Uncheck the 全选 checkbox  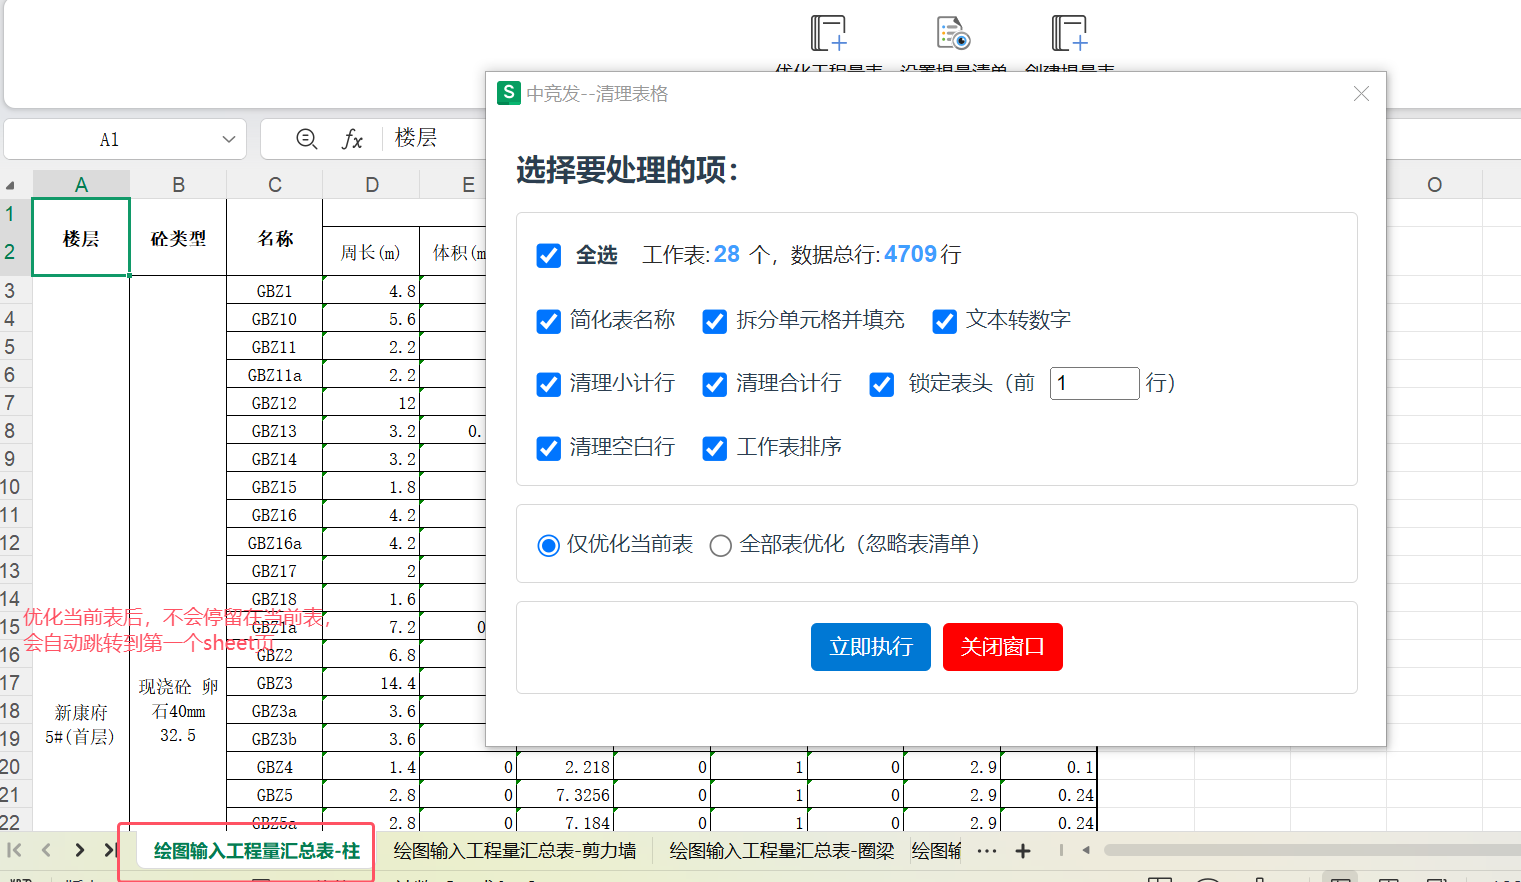coord(548,256)
